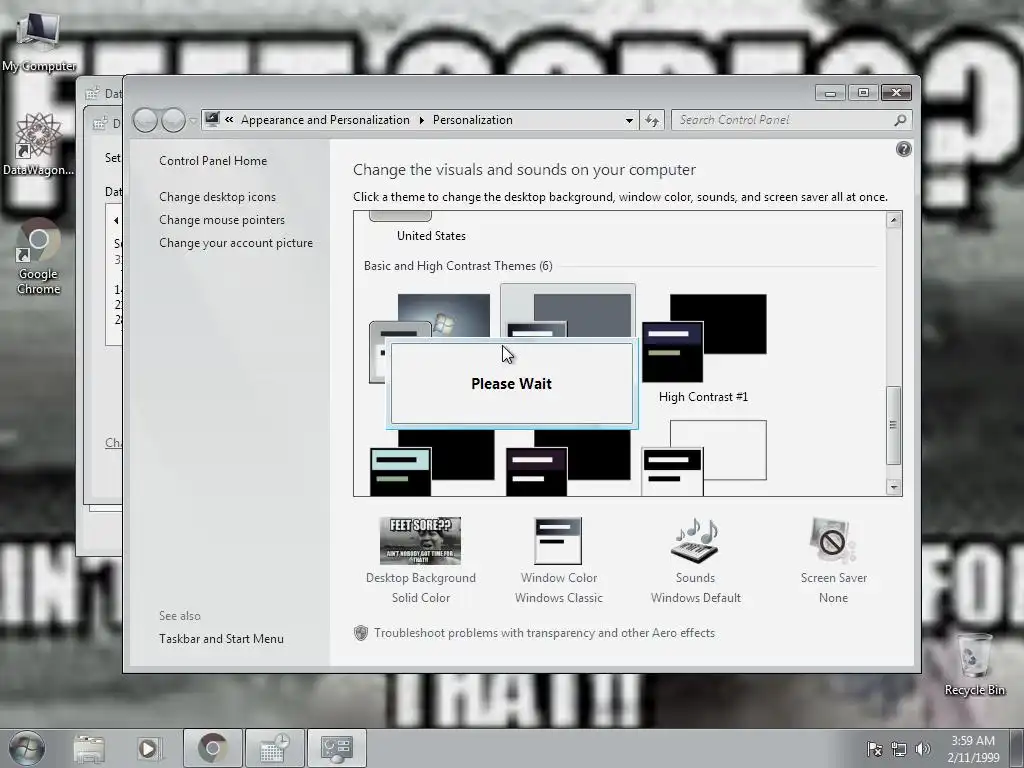
Task: Click the Action Center flag tray icon
Action: pos(874,749)
